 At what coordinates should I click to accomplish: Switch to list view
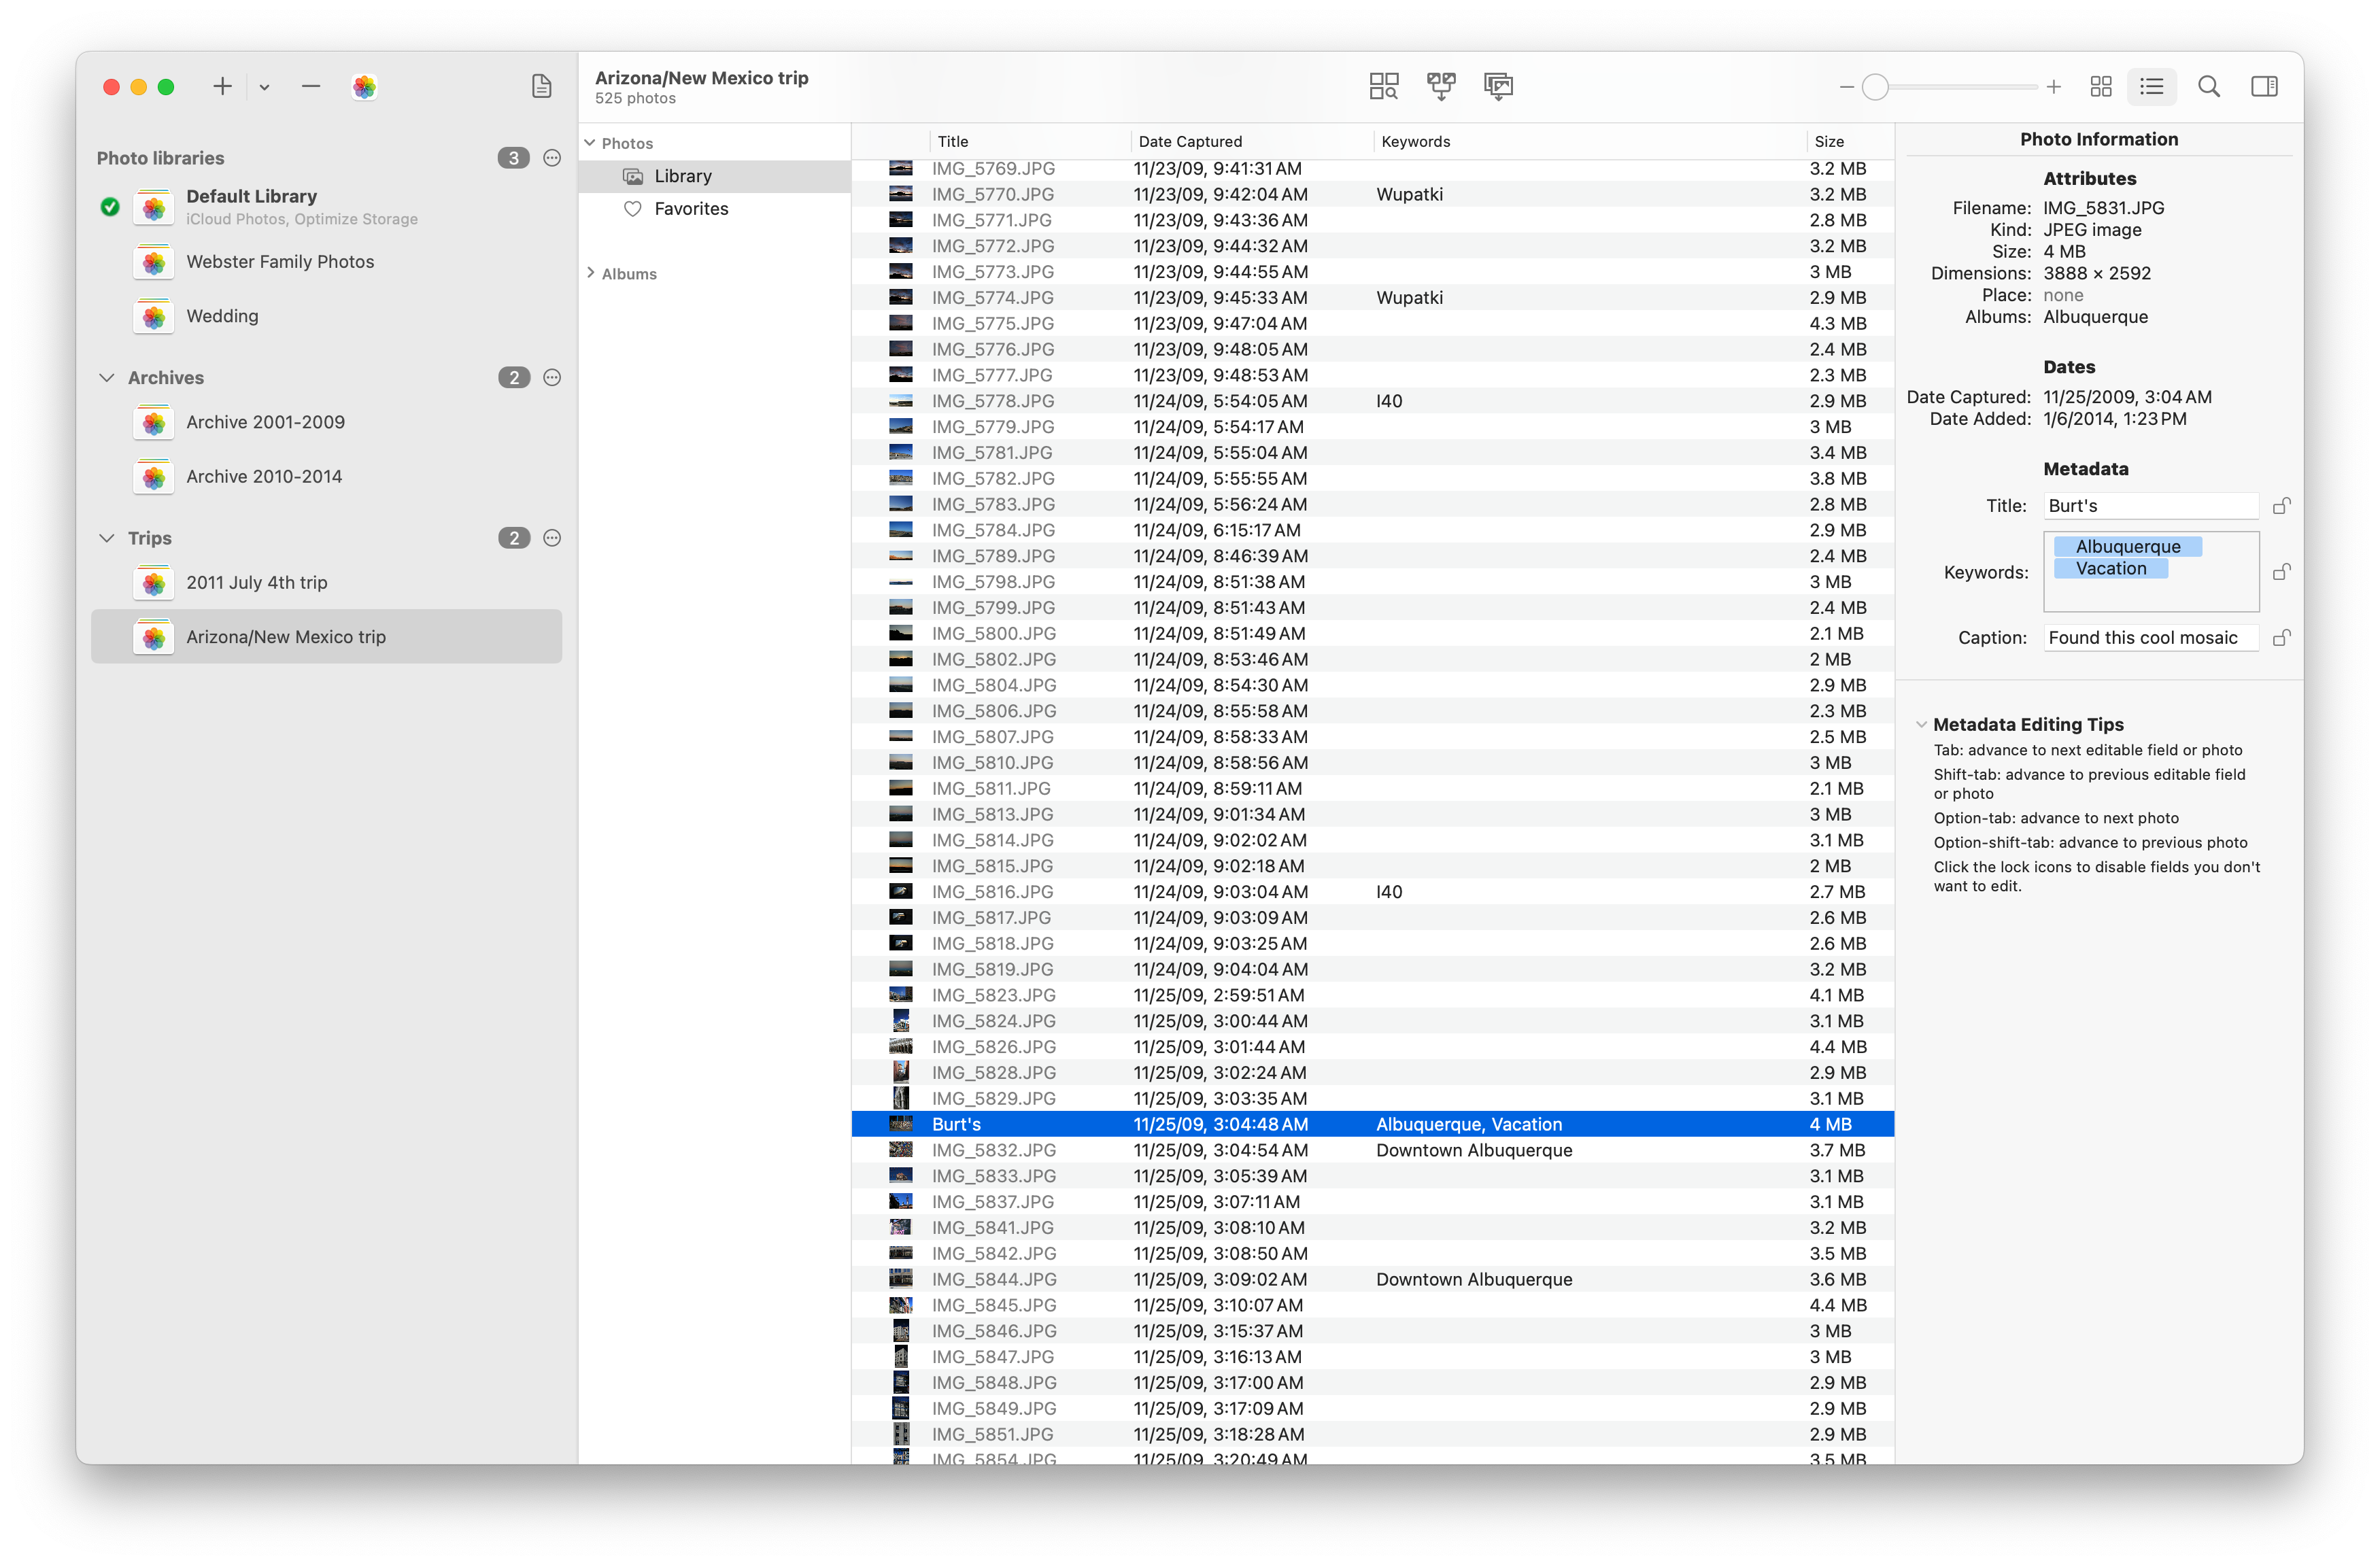tap(2151, 87)
